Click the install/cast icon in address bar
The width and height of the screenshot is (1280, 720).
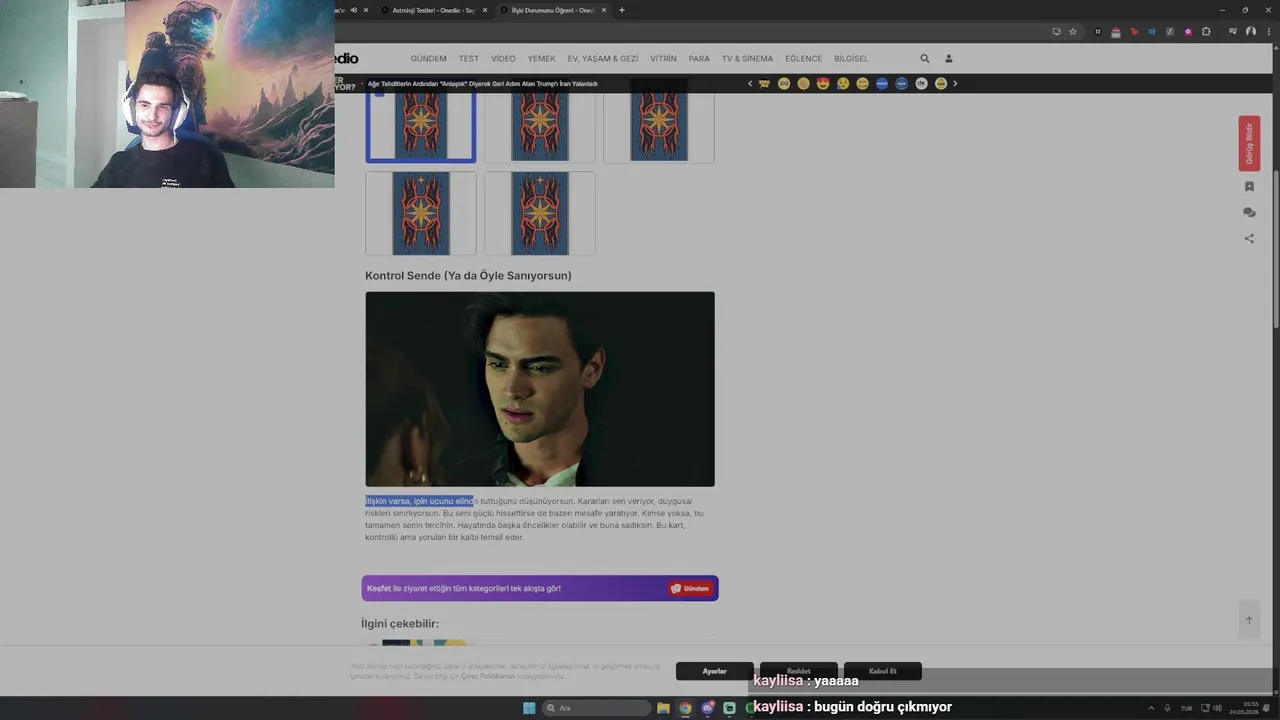[1056, 32]
